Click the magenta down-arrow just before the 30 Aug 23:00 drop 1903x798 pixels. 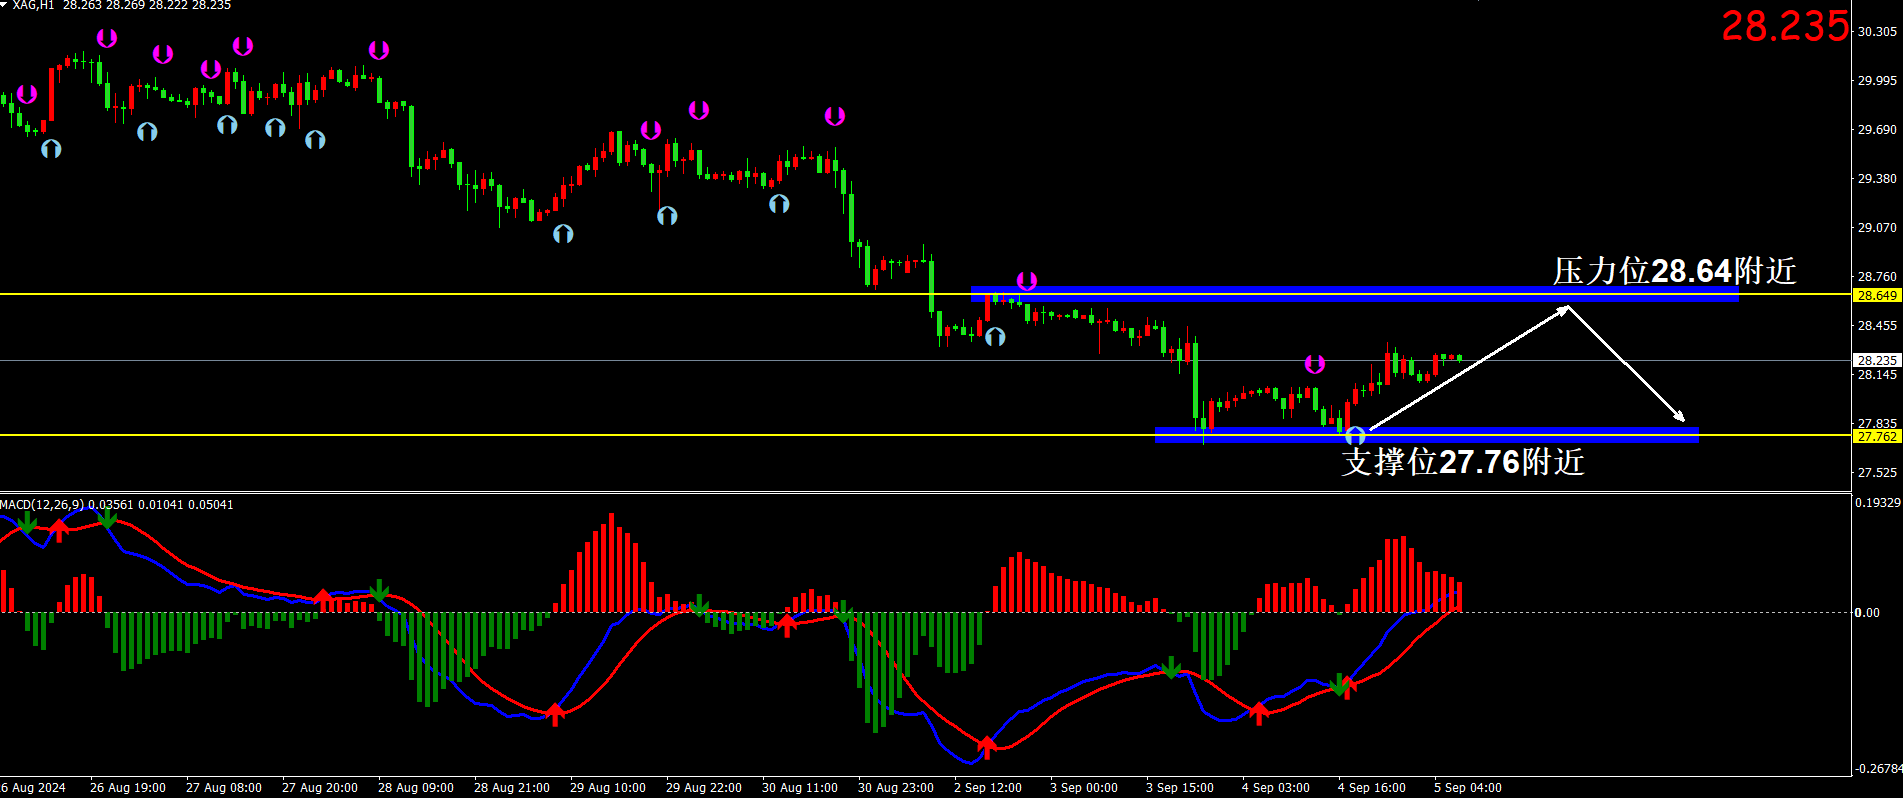pos(835,116)
